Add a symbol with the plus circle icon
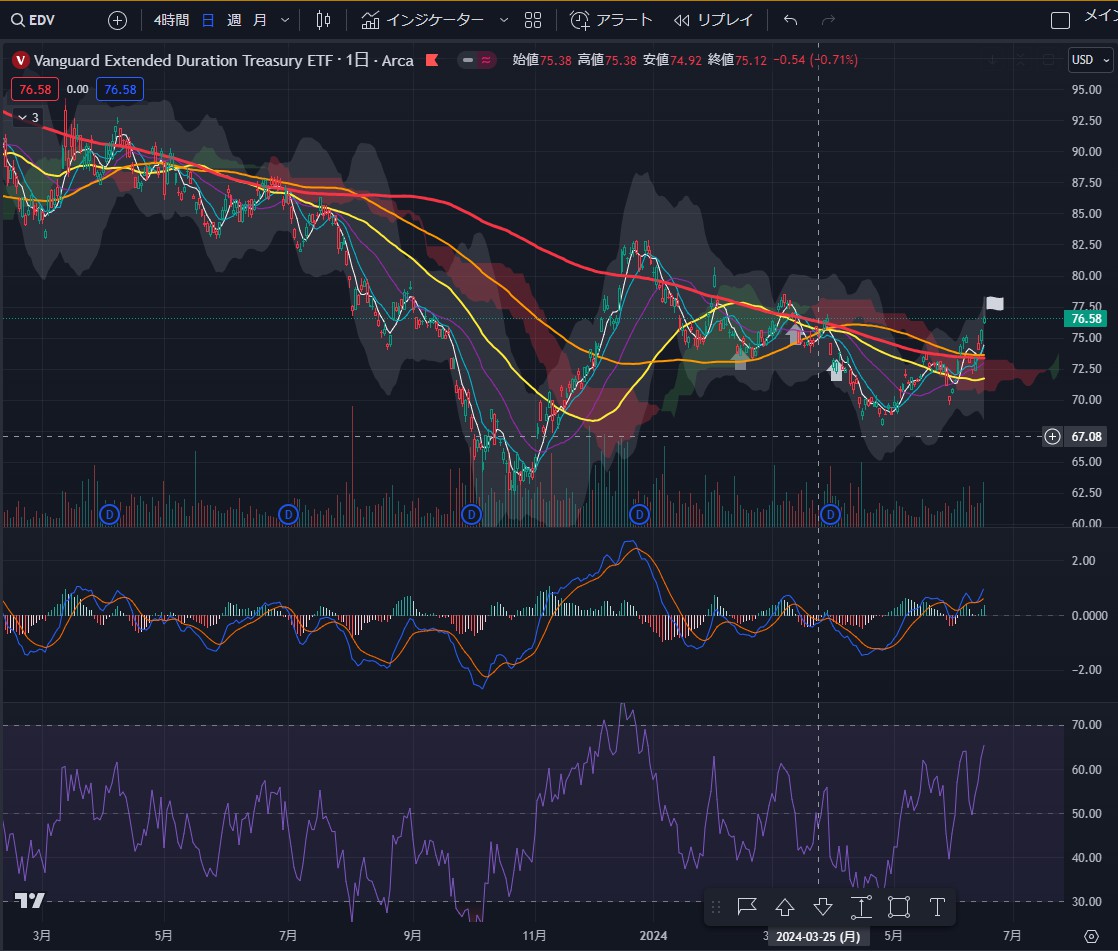The width and height of the screenshot is (1118, 951). pos(117,20)
